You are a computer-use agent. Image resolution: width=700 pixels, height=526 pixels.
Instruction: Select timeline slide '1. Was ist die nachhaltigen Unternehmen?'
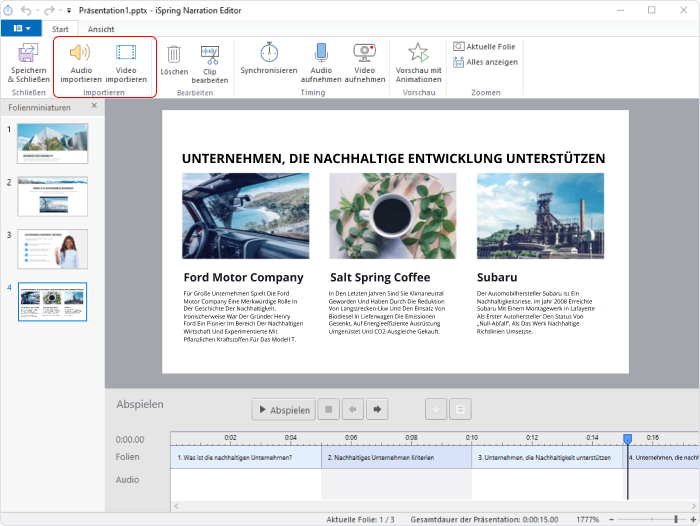point(246,457)
